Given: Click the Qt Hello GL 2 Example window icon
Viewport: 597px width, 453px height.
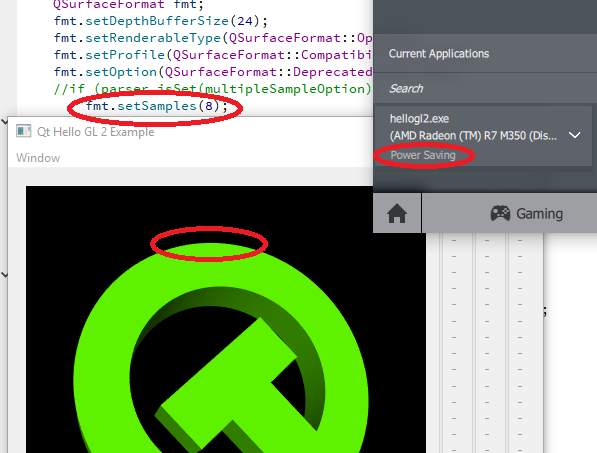Looking at the screenshot, I should pyautogui.click(x=23, y=131).
